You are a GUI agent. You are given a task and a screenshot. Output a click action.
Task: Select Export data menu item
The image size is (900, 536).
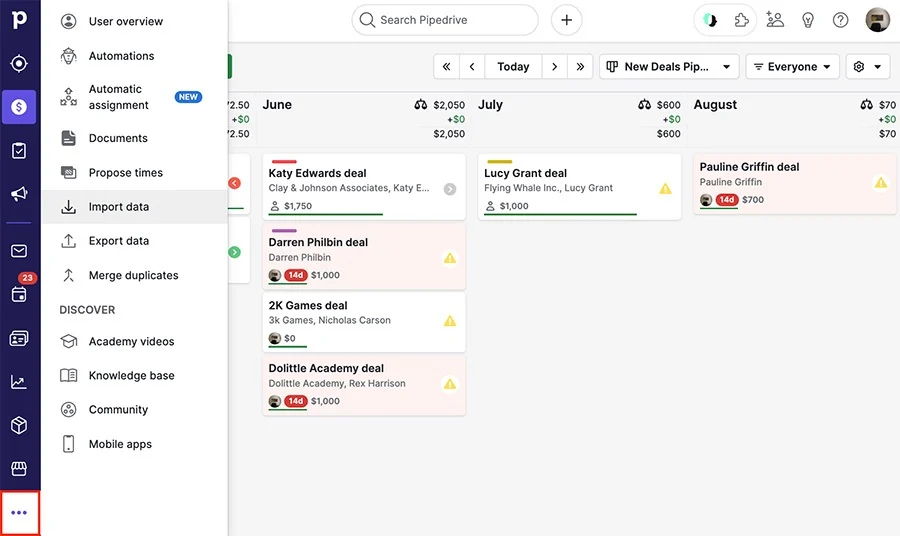pyautogui.click(x=135, y=241)
